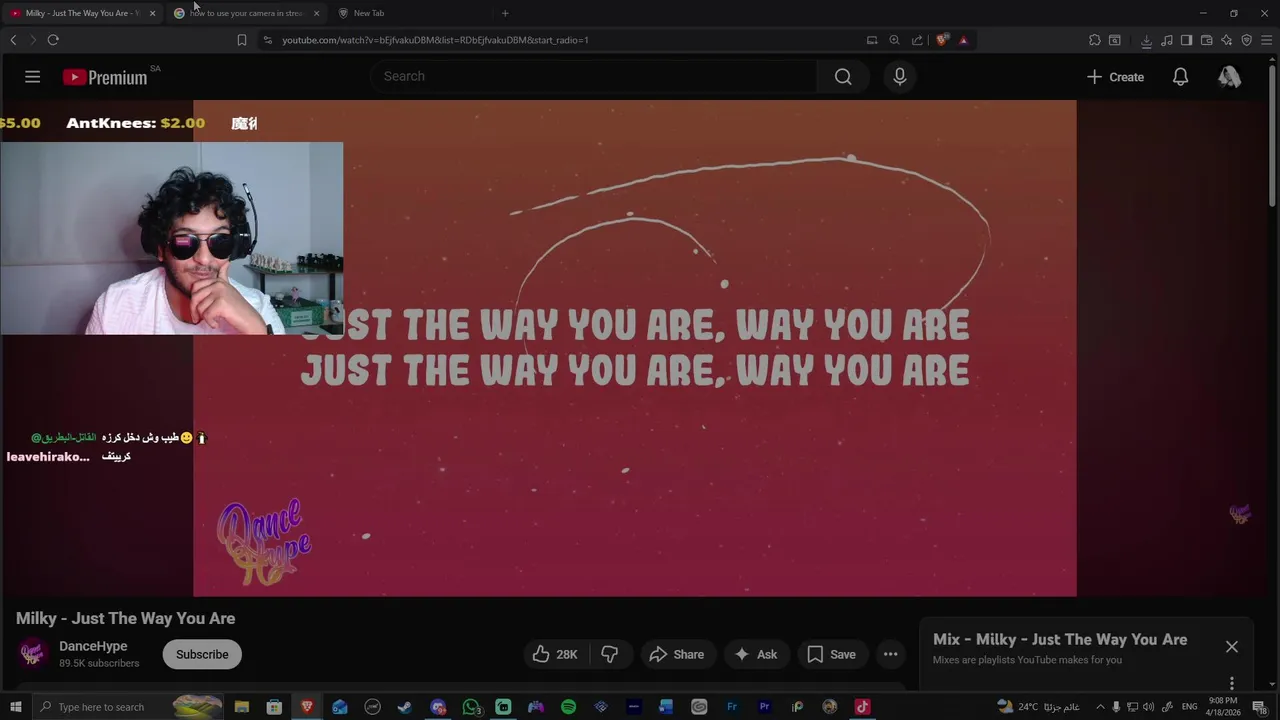Click the DanceHype watermark in the player corner
The height and width of the screenshot is (720, 1280).
1240,514
